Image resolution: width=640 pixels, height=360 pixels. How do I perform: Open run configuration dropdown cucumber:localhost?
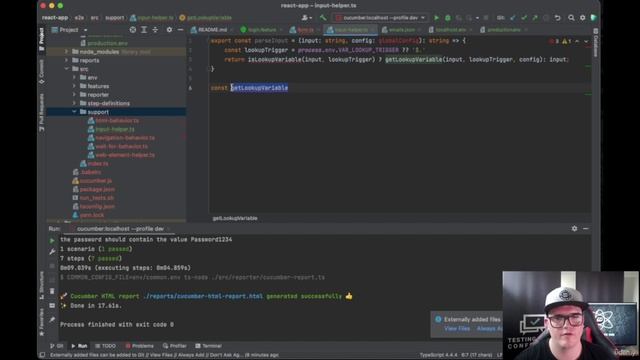(380, 18)
